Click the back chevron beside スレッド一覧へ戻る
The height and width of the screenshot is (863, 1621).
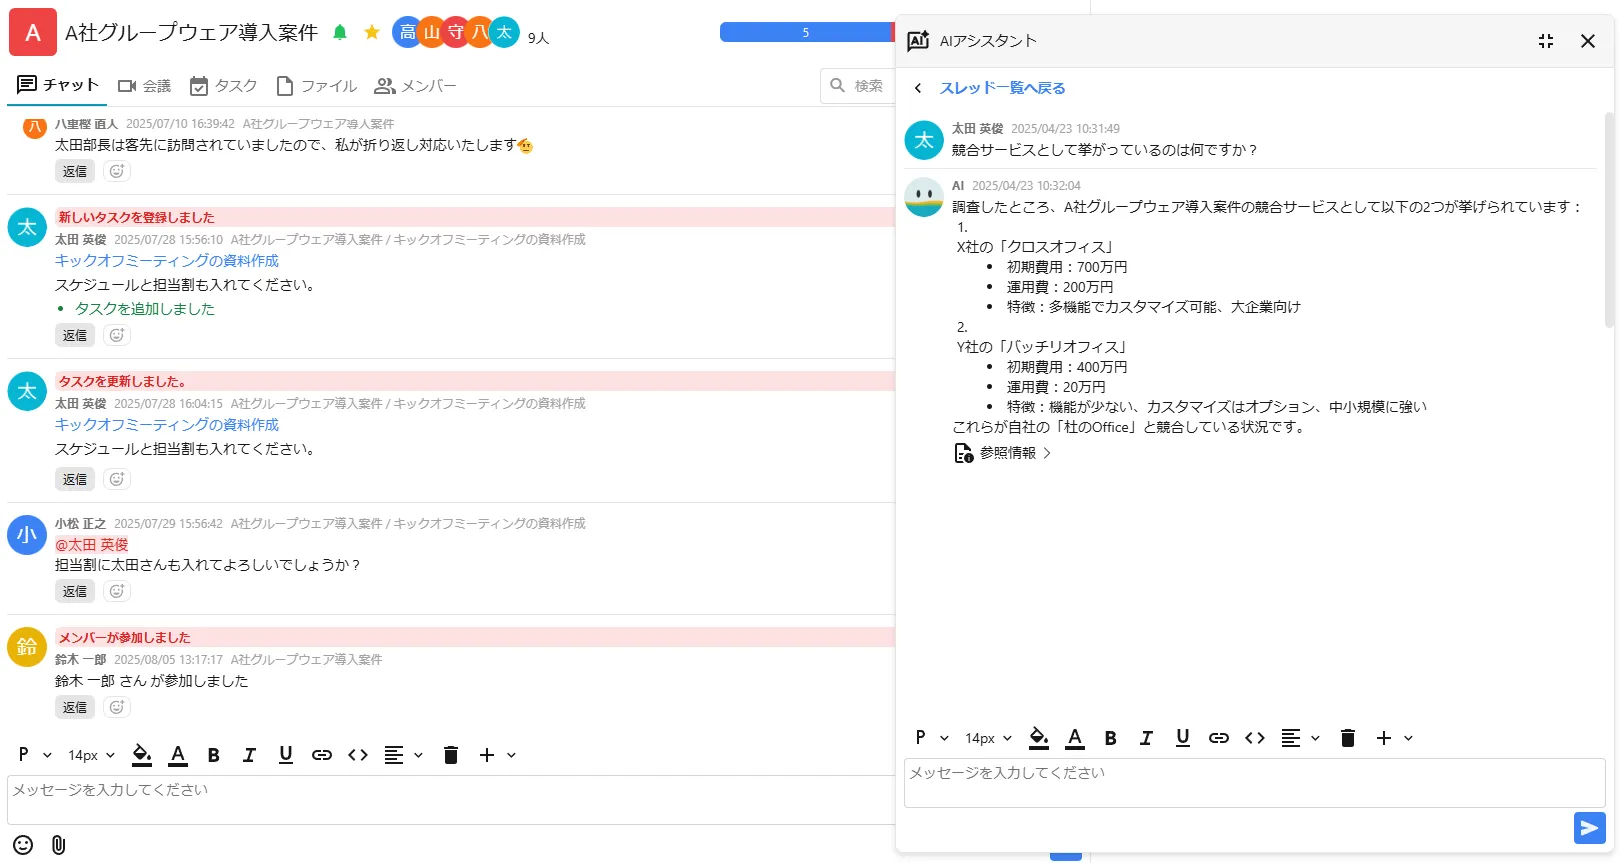(918, 88)
